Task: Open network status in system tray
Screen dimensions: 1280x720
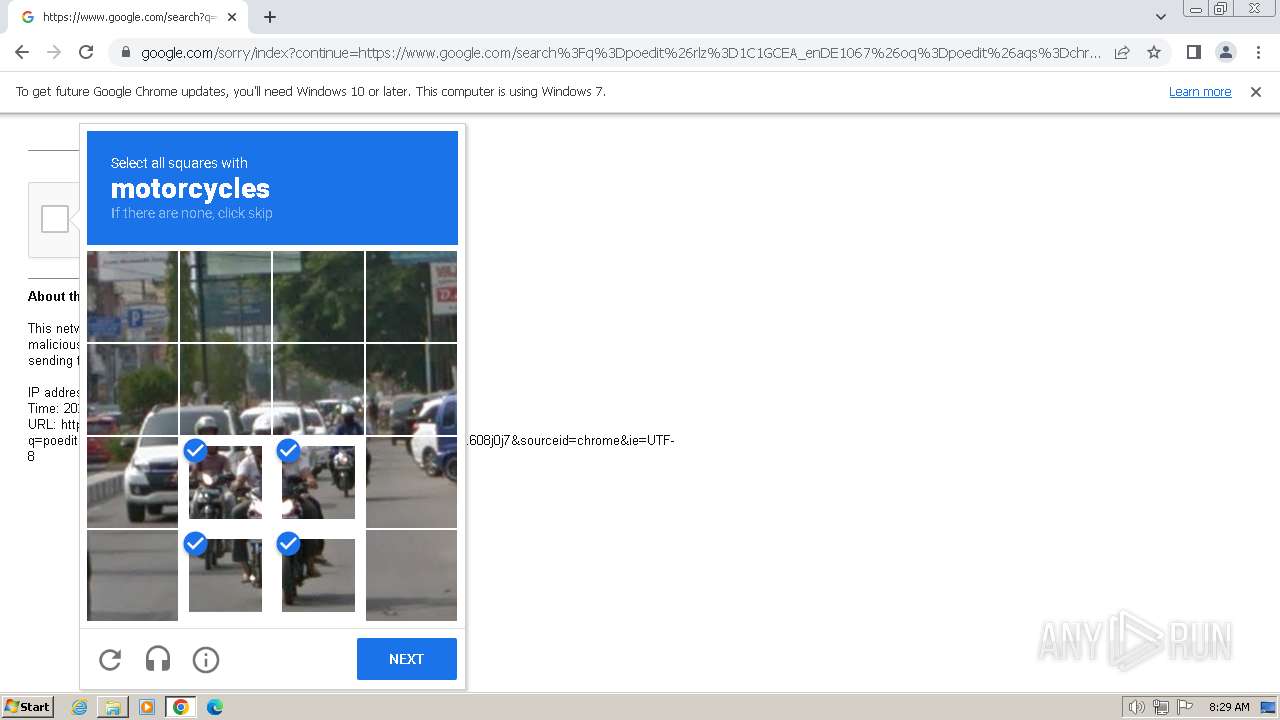Action: point(1161,707)
